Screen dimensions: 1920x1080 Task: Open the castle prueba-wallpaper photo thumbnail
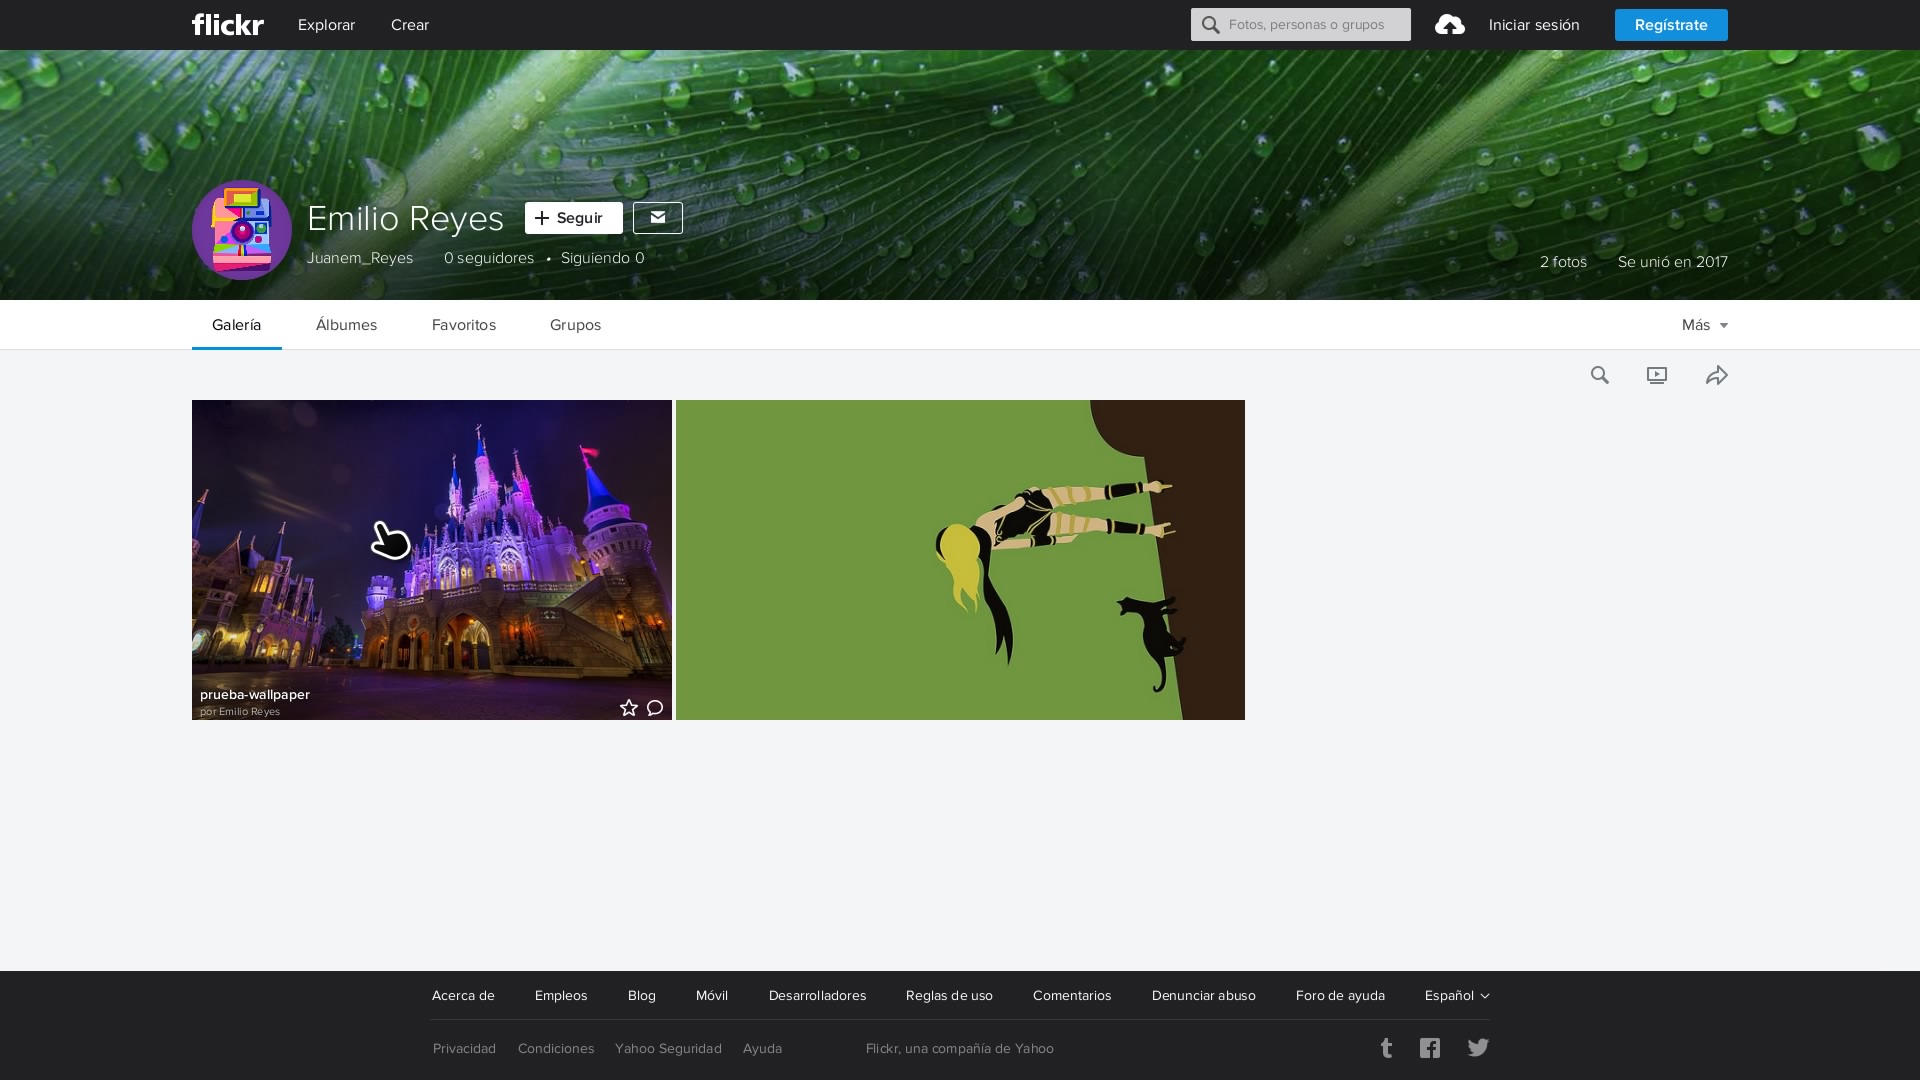point(432,560)
